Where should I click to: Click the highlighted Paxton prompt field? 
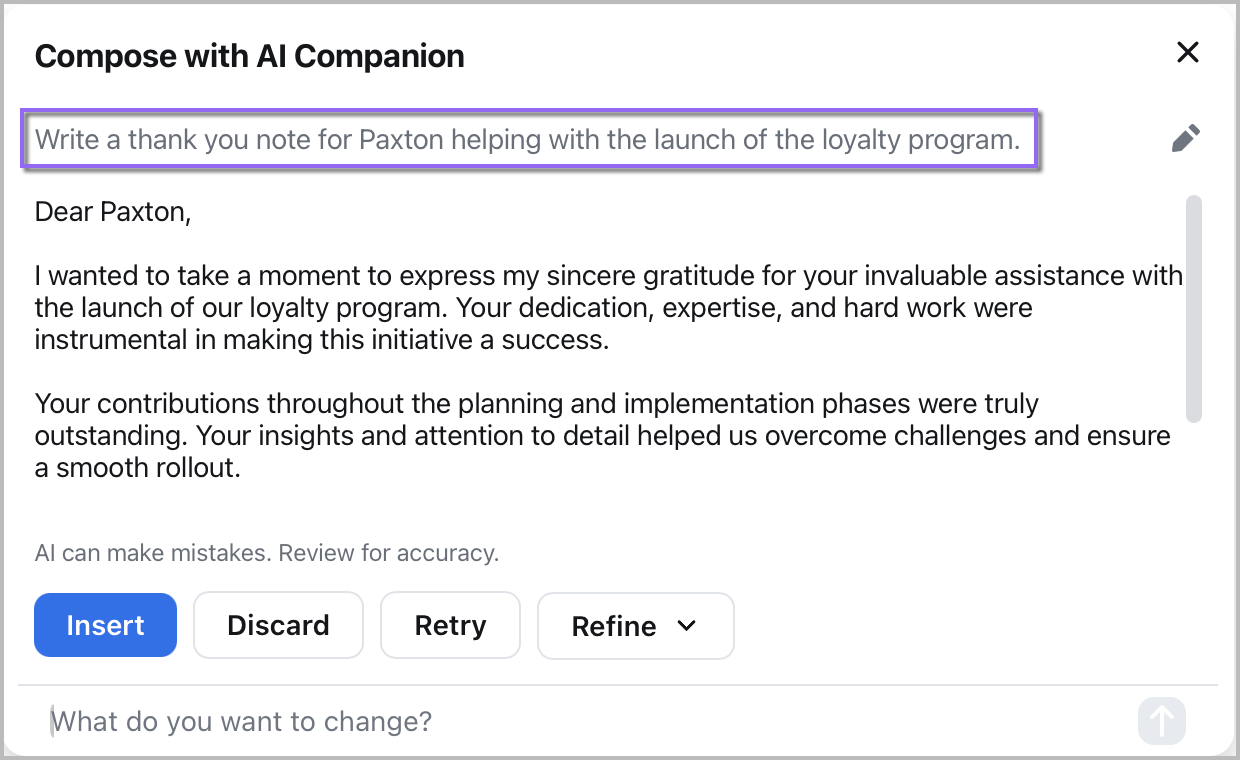(x=530, y=139)
